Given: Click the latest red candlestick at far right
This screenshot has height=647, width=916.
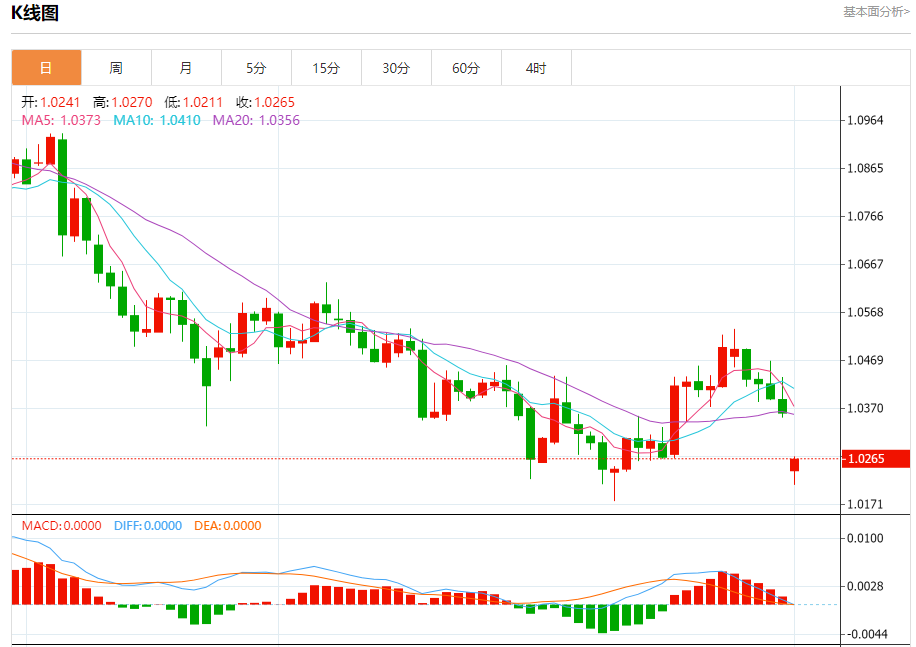Looking at the screenshot, I should (795, 465).
